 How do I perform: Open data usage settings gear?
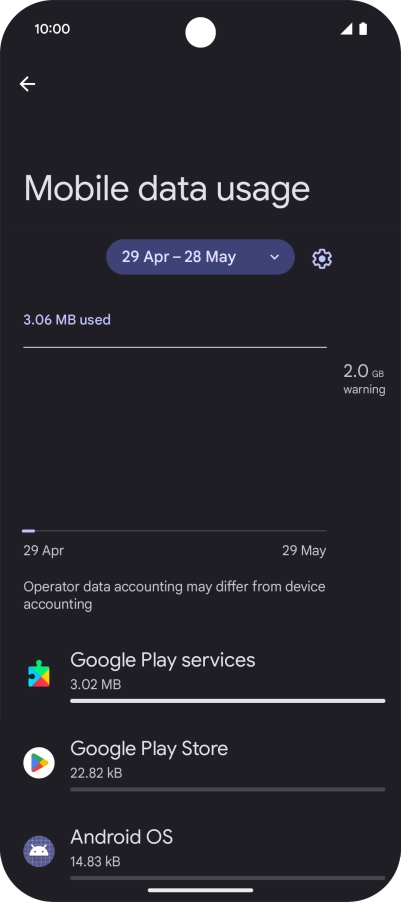pos(322,258)
